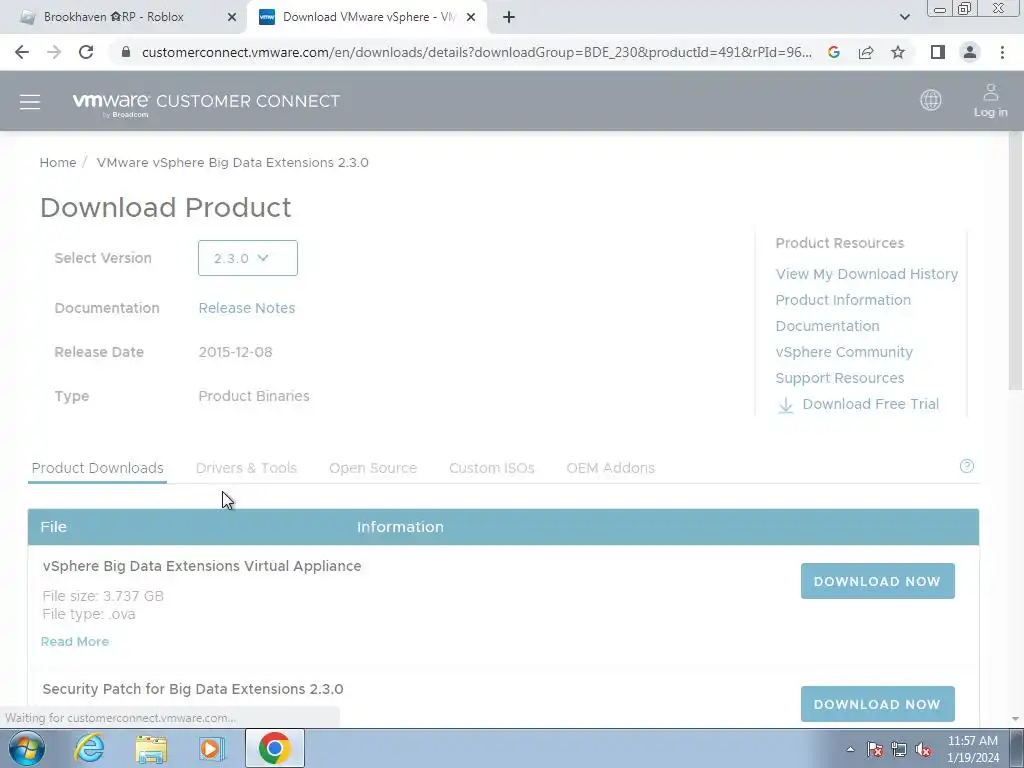This screenshot has height=768, width=1024.
Task: Bookmark this page with the star
Action: pos(898,52)
